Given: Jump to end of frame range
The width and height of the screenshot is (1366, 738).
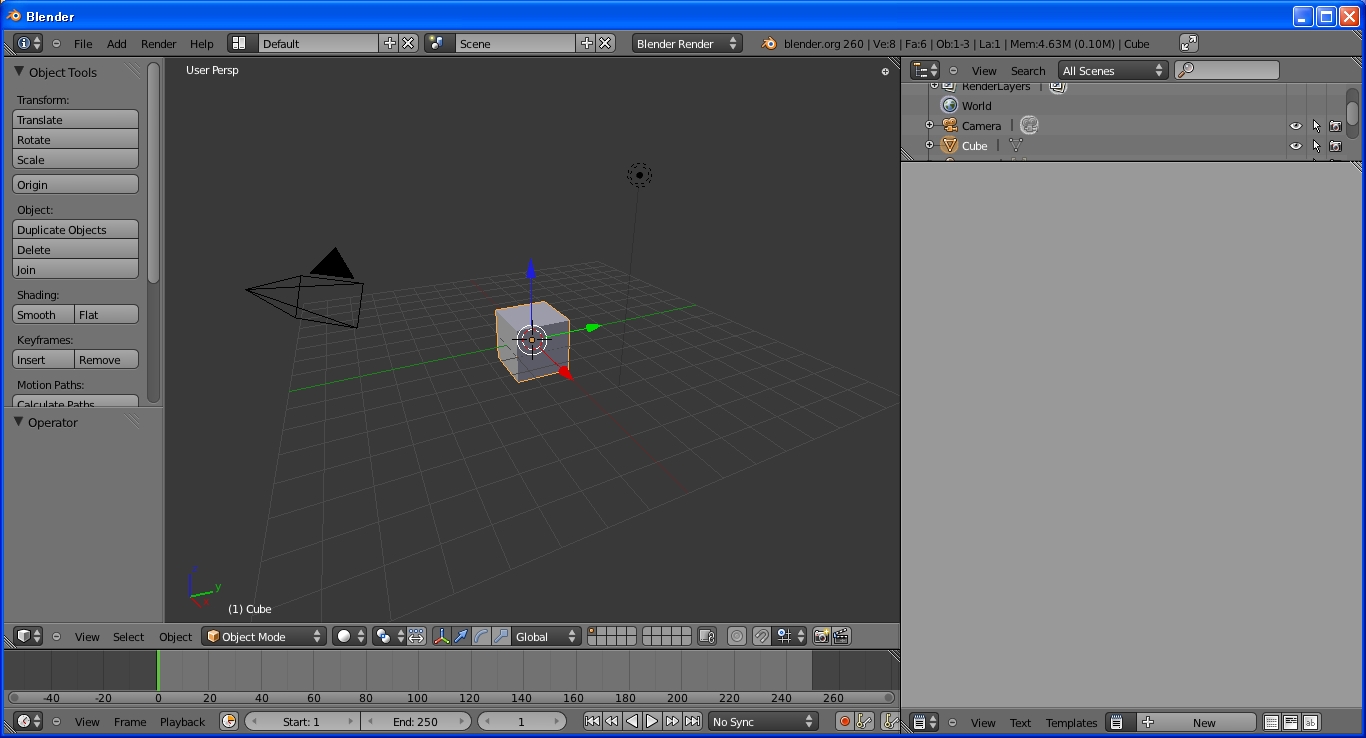Looking at the screenshot, I should click(x=694, y=721).
